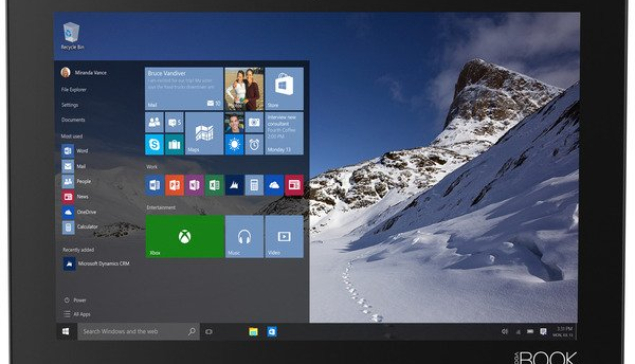The height and width of the screenshot is (364, 635).
Task: Open the Calculator tile in Work group
Action: [x=254, y=185]
